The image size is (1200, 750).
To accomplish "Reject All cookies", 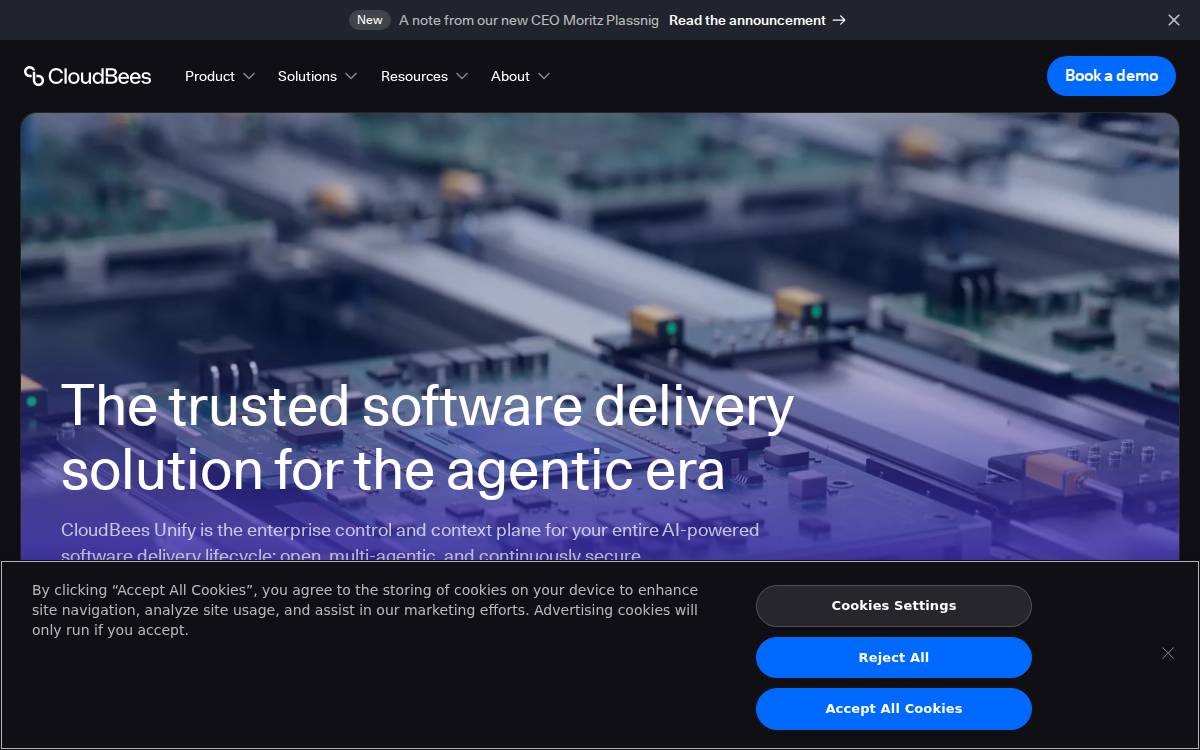I will tap(894, 658).
